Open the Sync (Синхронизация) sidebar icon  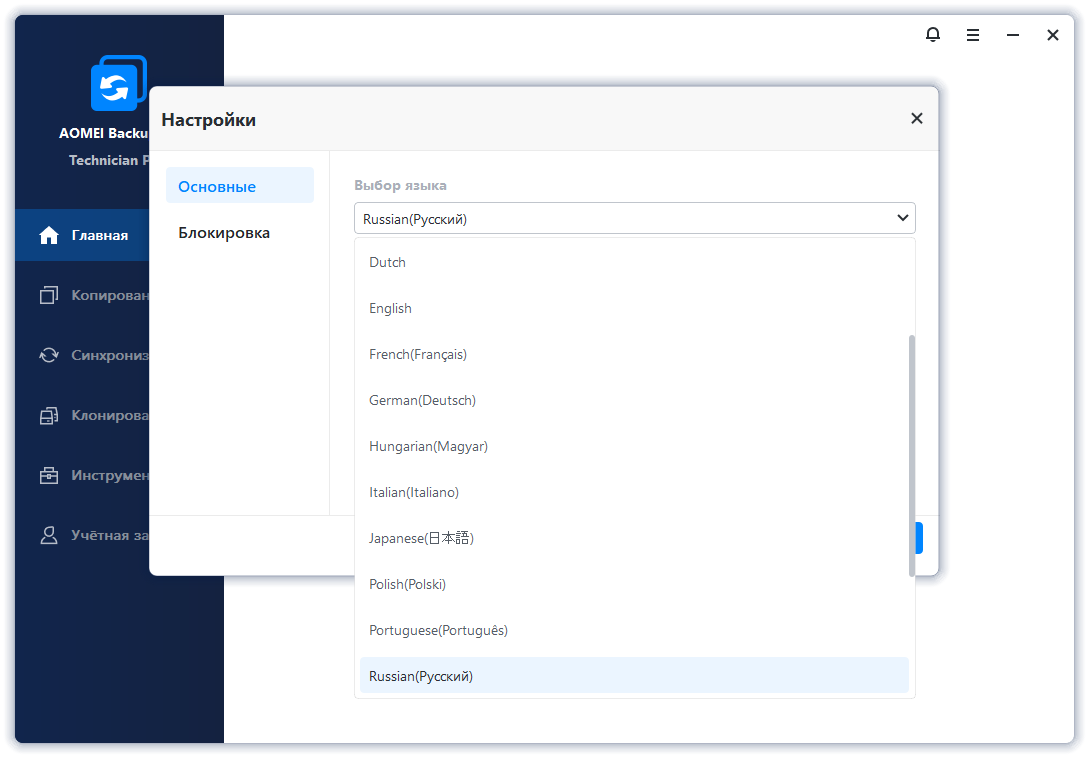click(49, 355)
